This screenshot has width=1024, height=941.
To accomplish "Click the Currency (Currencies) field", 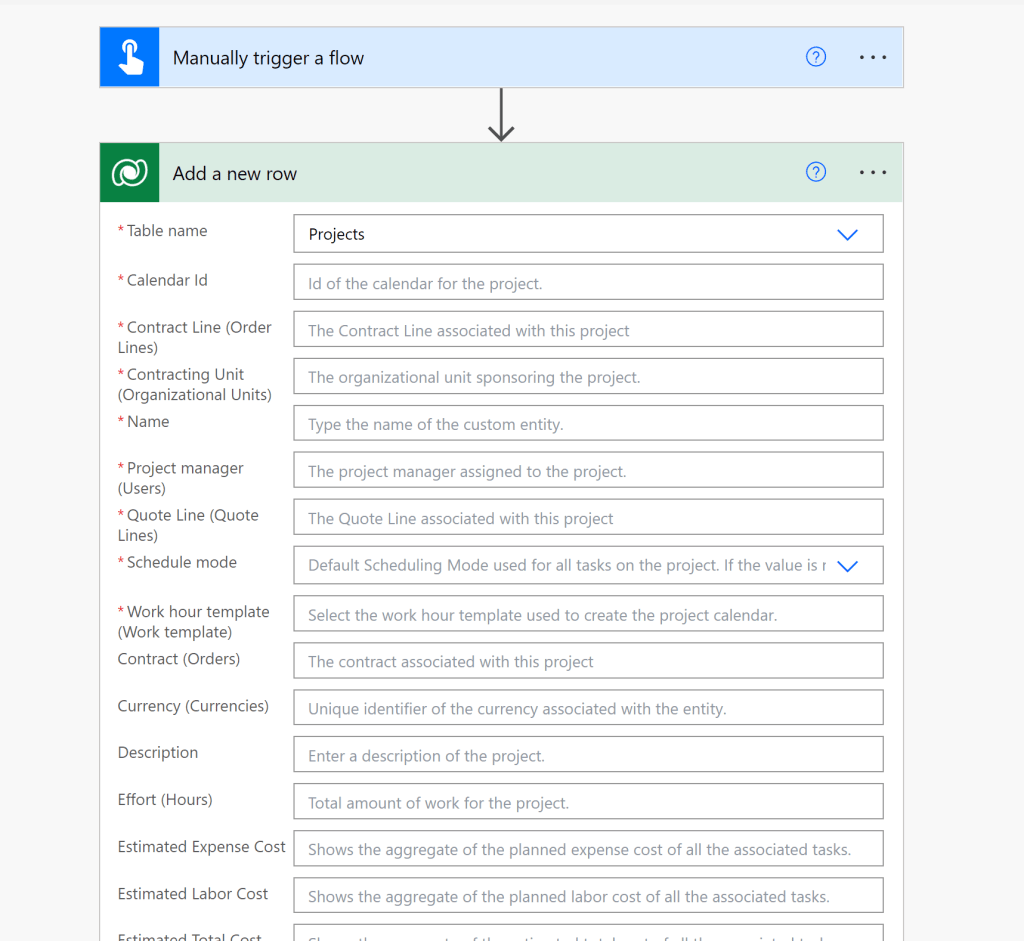I will pos(588,708).
